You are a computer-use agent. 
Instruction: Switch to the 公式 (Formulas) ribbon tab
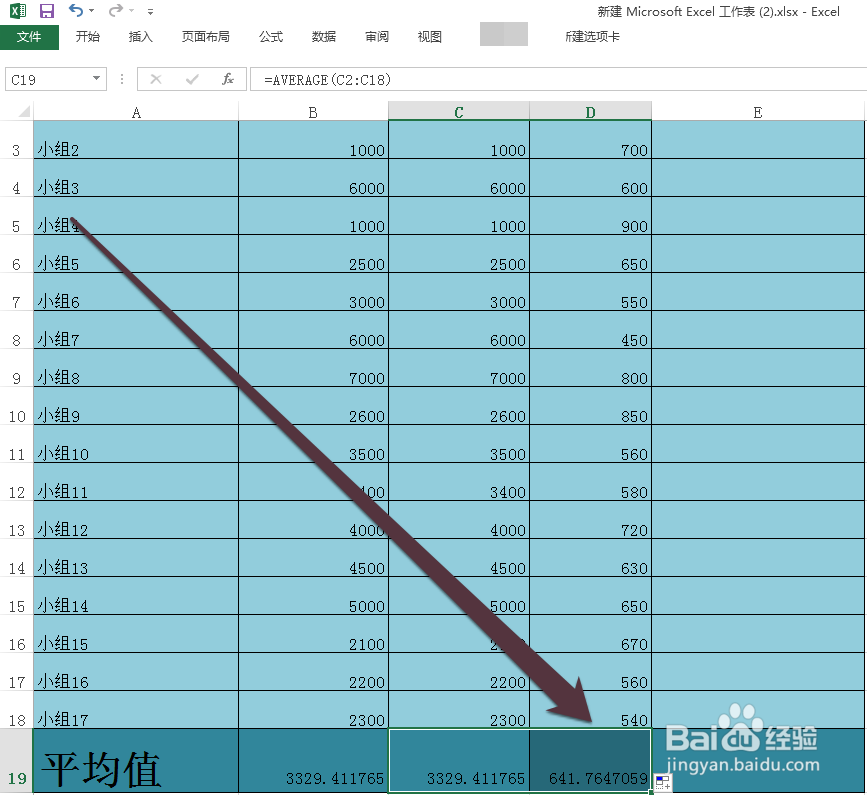270,36
